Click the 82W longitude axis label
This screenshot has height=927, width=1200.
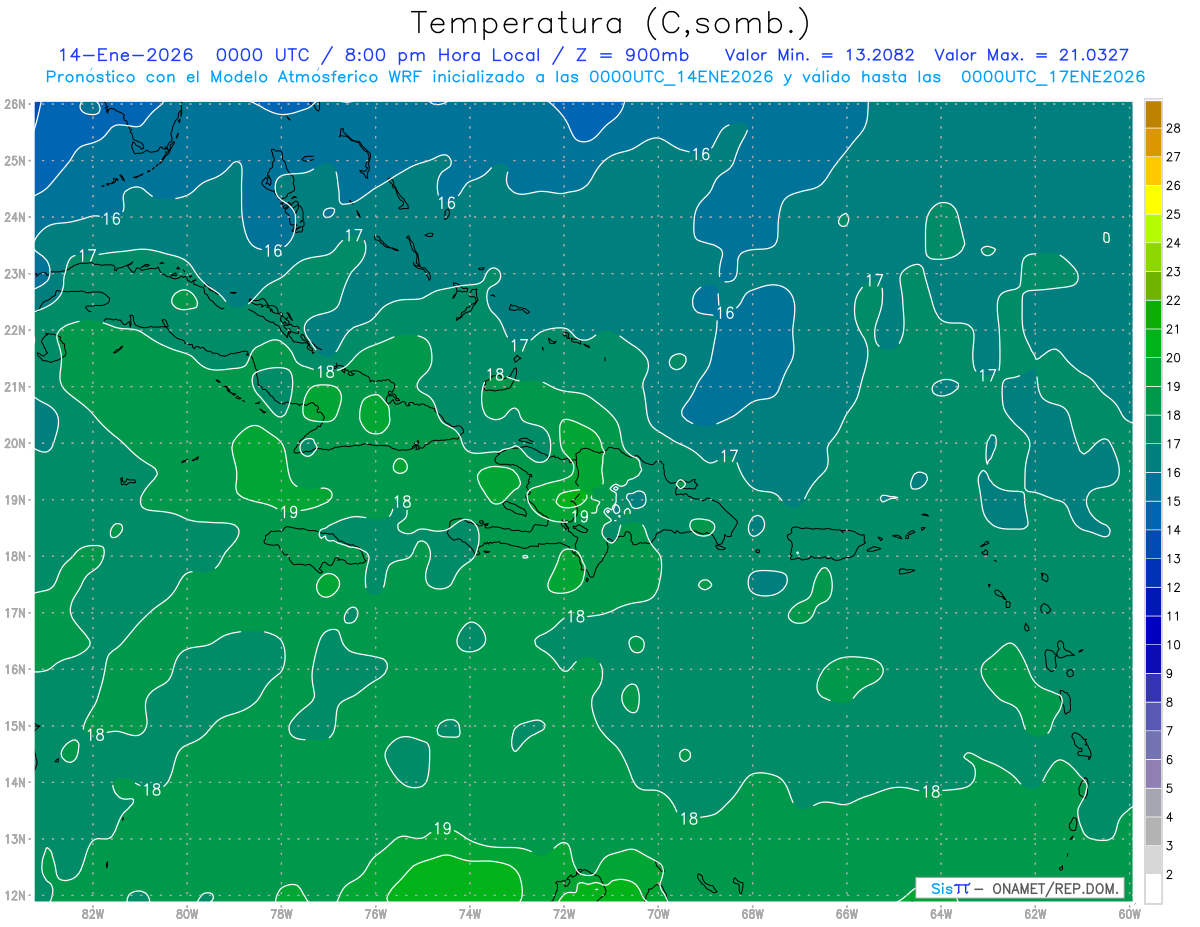pyautogui.click(x=92, y=912)
